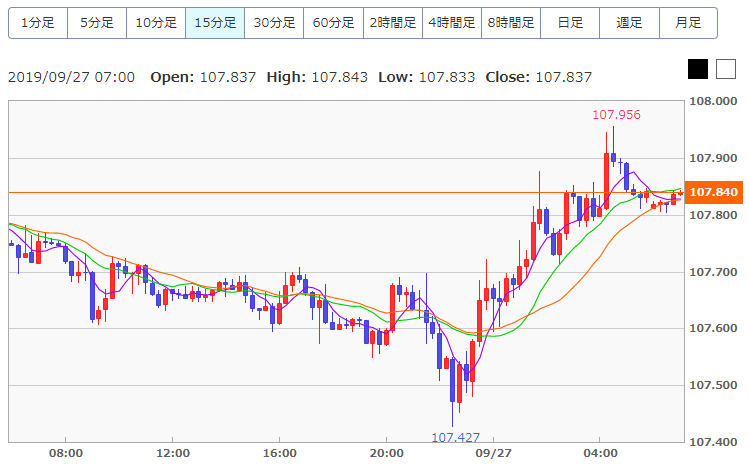Apply the white chart theme swatch
Screen dimensions: 749x466
726,69
